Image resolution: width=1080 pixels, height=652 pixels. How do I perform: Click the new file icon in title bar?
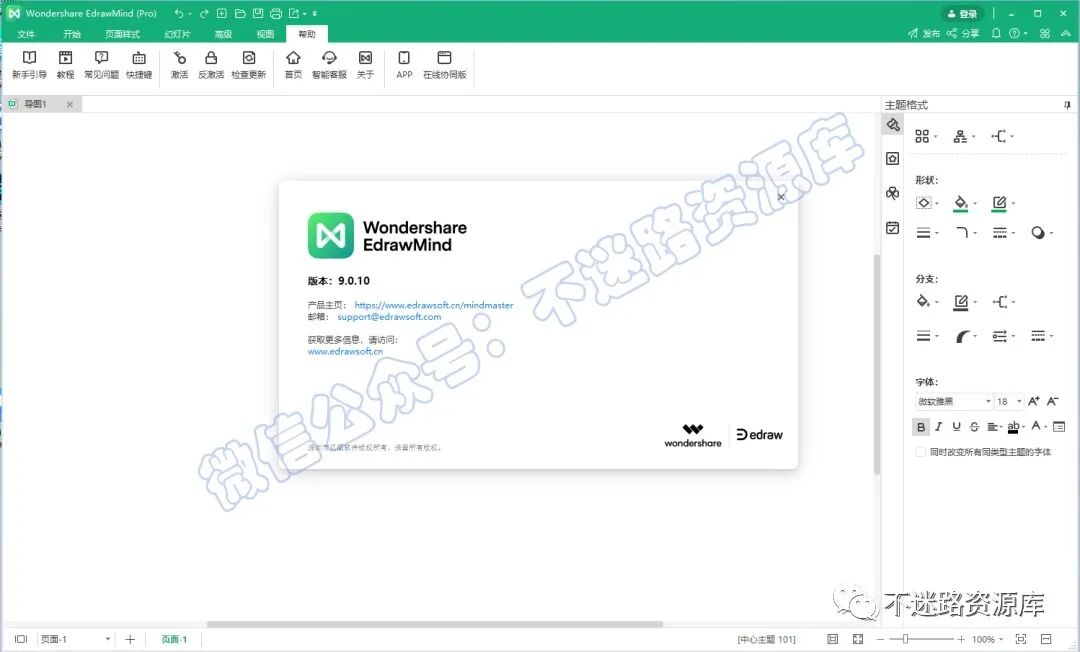222,13
